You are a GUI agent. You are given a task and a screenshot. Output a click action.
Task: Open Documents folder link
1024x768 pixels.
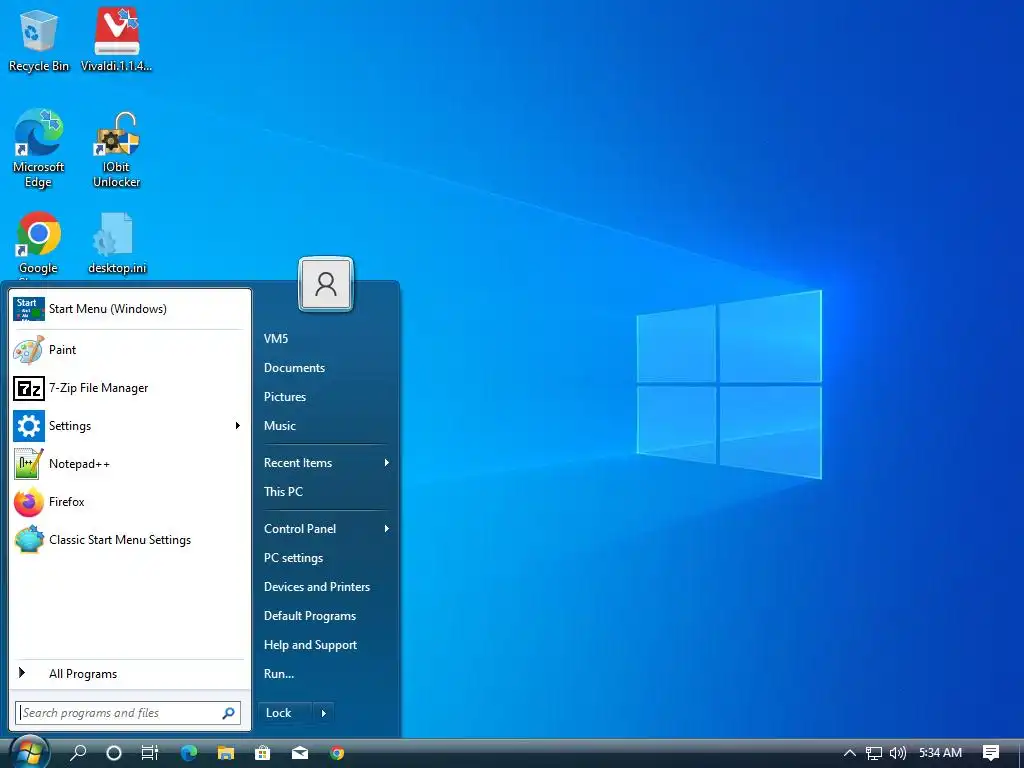pyautogui.click(x=295, y=368)
